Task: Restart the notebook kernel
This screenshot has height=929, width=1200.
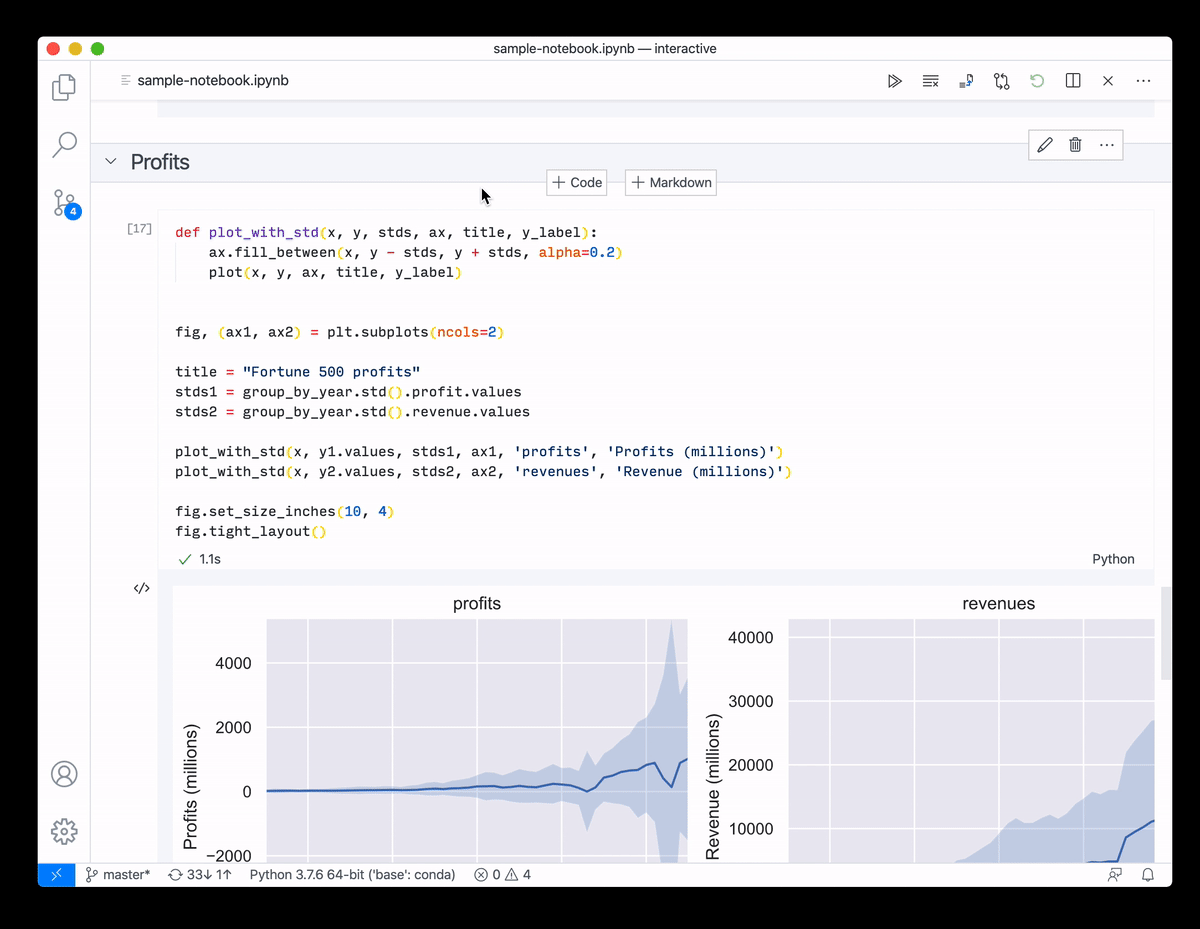Action: [1037, 81]
